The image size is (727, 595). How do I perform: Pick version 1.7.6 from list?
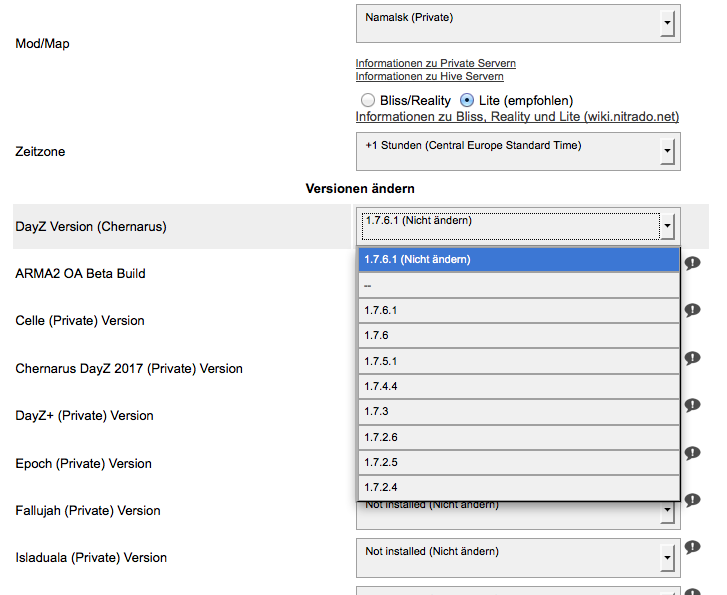(x=519, y=335)
